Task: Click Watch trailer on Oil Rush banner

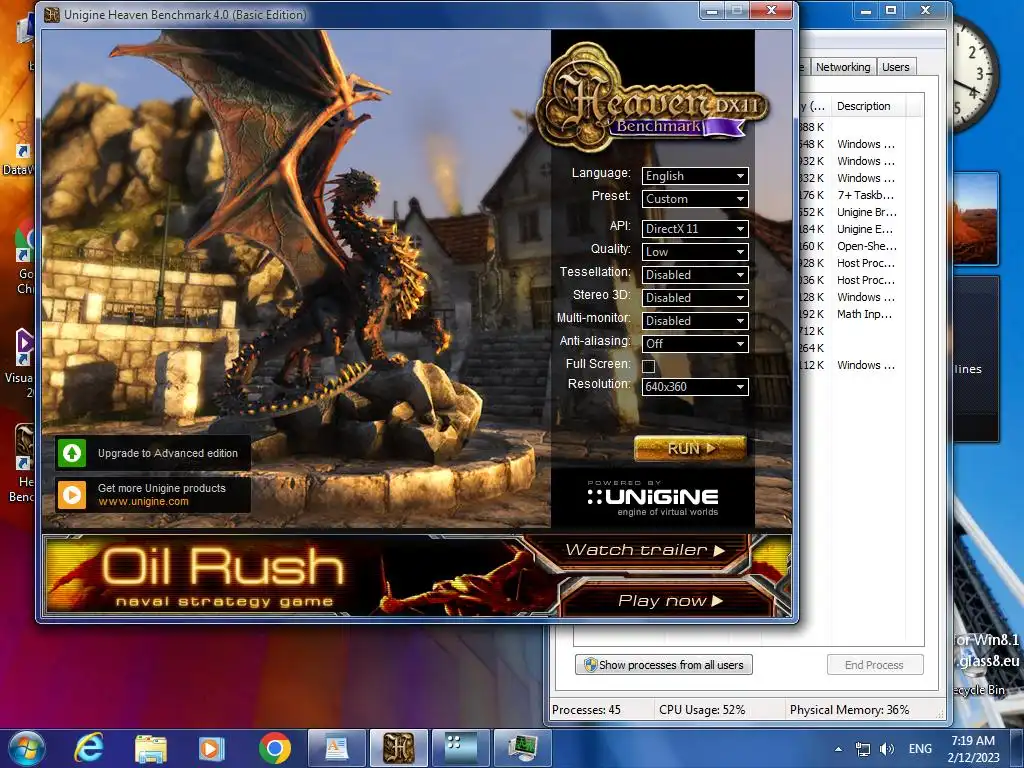Action: [643, 550]
